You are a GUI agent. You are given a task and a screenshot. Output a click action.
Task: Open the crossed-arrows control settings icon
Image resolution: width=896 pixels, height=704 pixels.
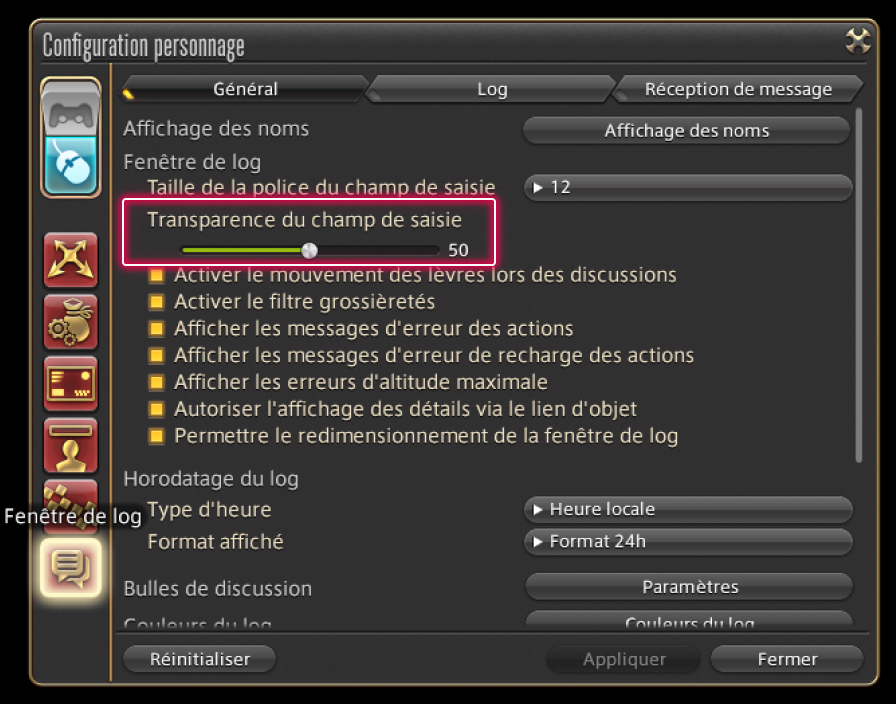tap(70, 260)
